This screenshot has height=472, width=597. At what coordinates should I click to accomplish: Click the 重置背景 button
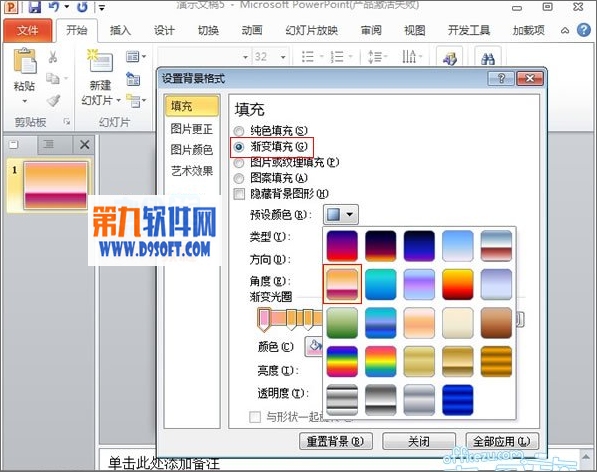pos(335,442)
